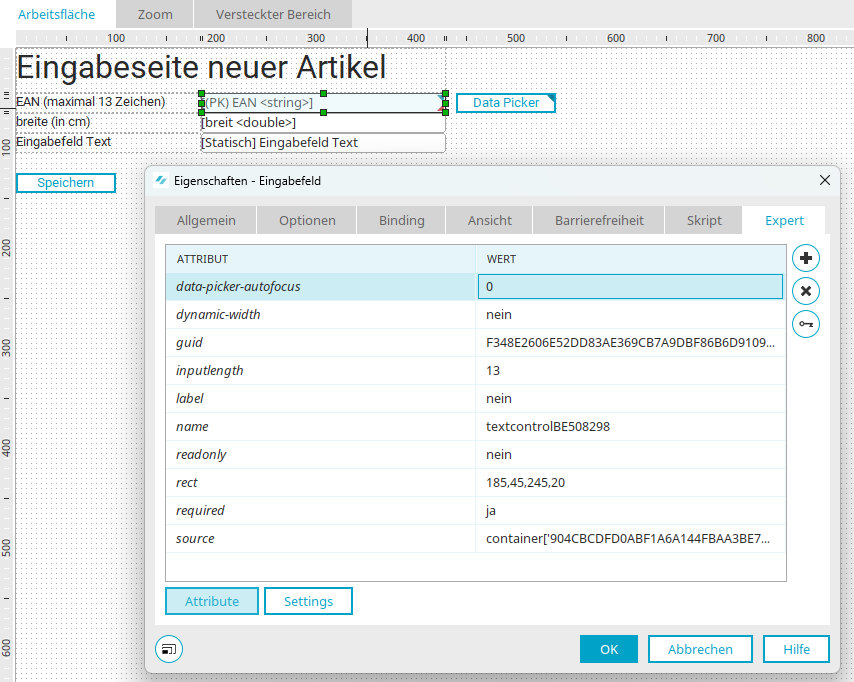Screen dimensions: 854x682
Task: Confirm the dialog with OK
Action: (608, 649)
